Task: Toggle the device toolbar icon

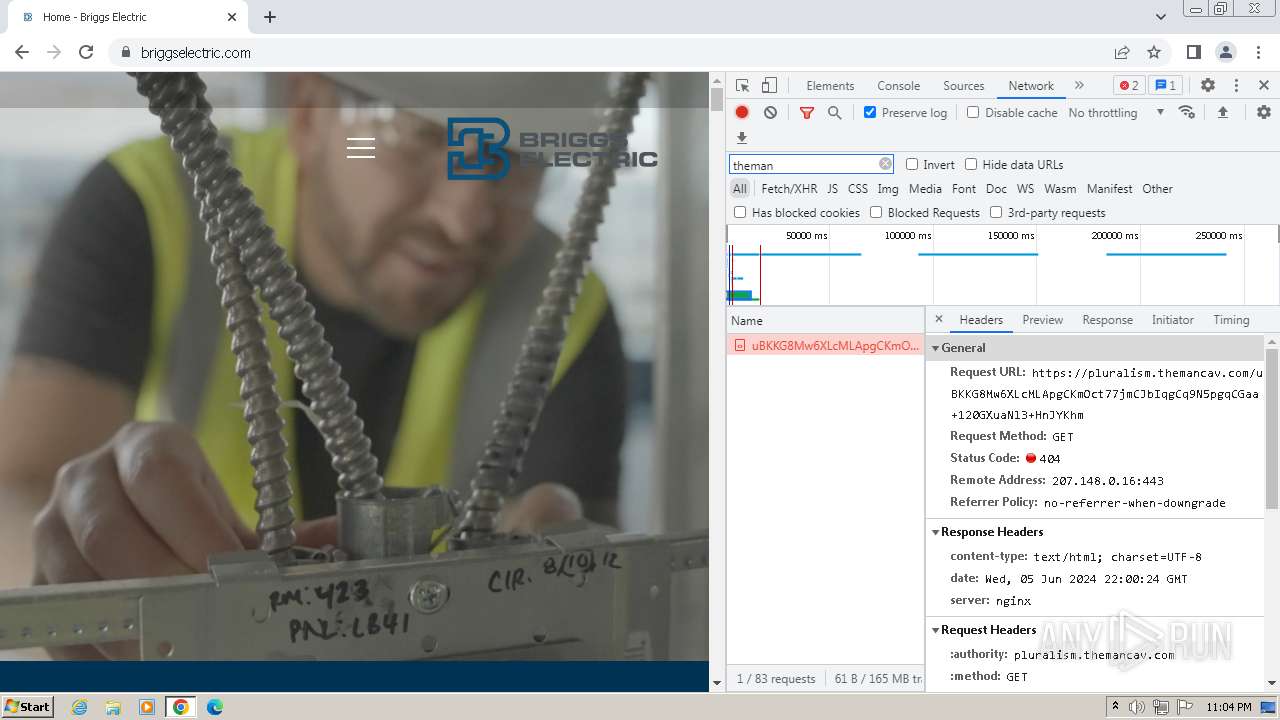Action: (x=769, y=86)
